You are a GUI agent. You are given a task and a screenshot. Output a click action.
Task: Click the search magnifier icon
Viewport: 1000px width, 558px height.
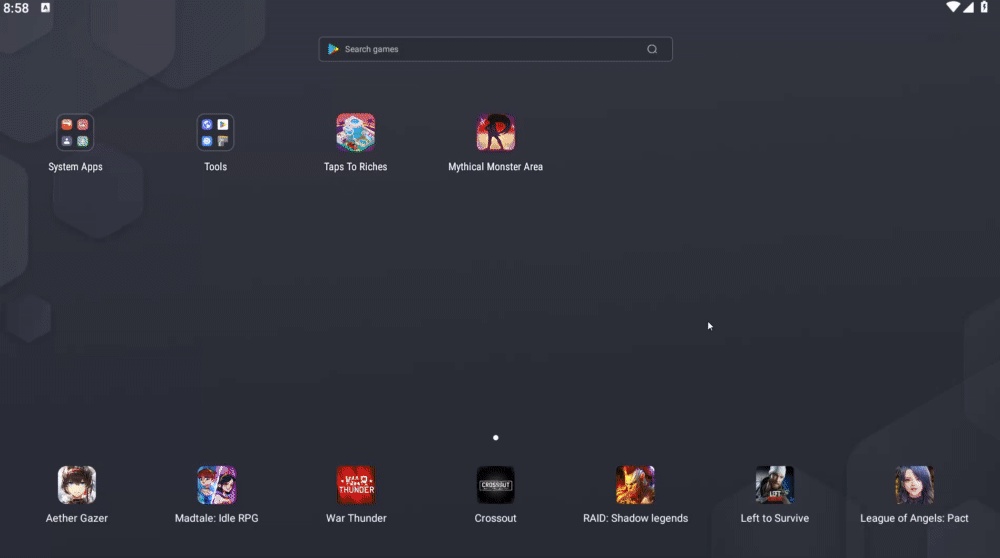pos(652,49)
